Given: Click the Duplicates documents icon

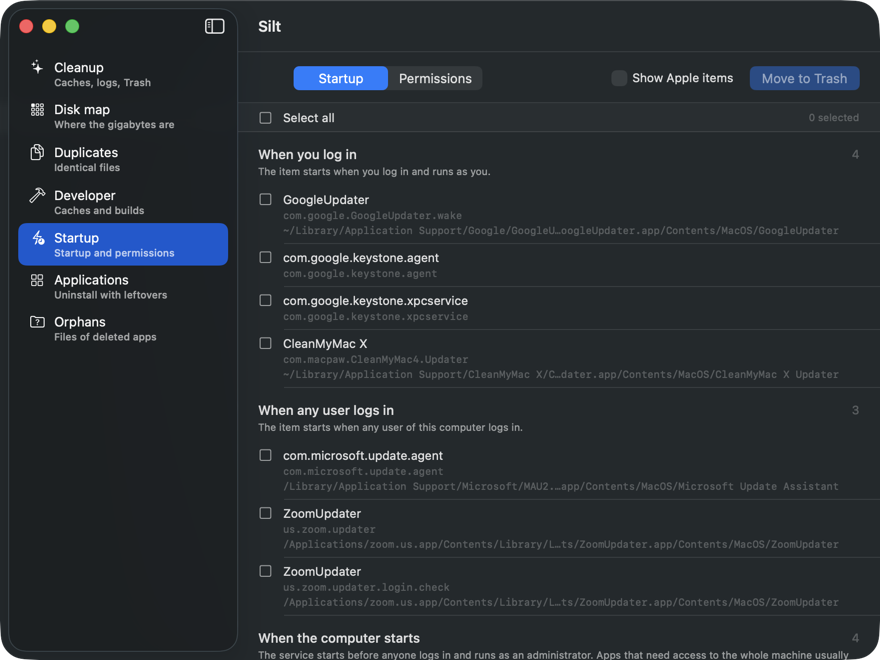Looking at the screenshot, I should [x=37, y=152].
